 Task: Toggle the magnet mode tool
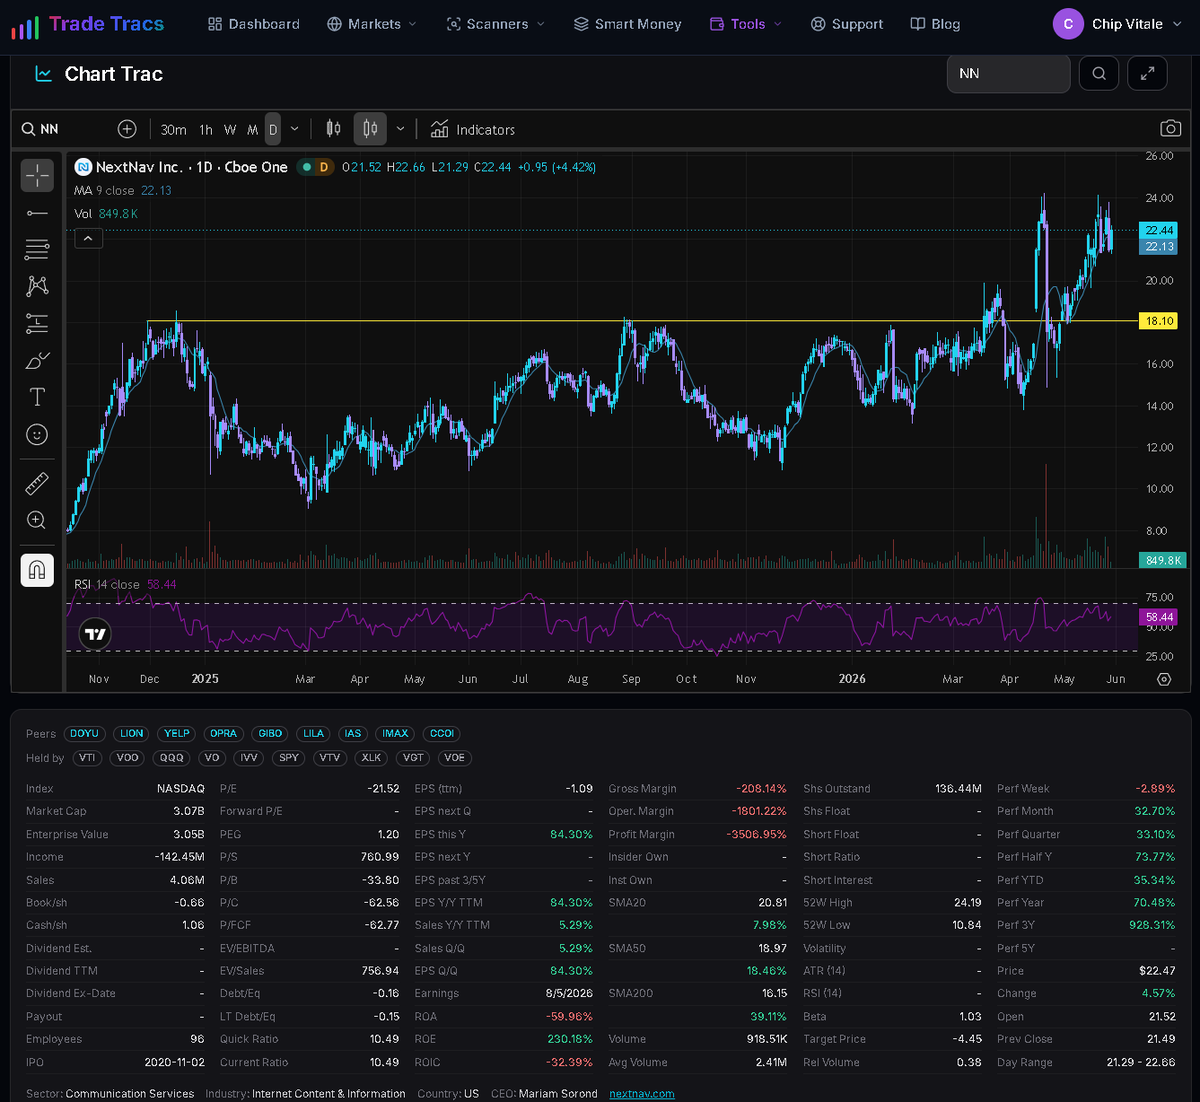click(x=37, y=570)
